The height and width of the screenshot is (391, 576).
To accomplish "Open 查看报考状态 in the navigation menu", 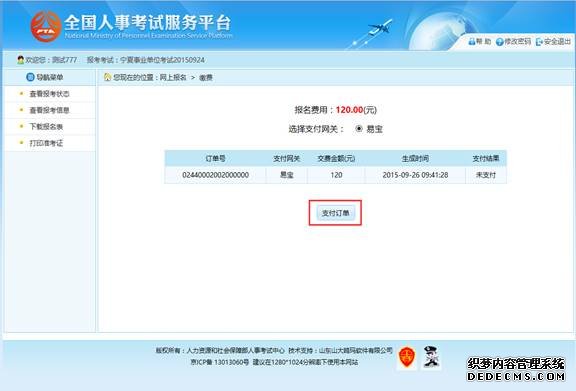I will click(x=50, y=94).
